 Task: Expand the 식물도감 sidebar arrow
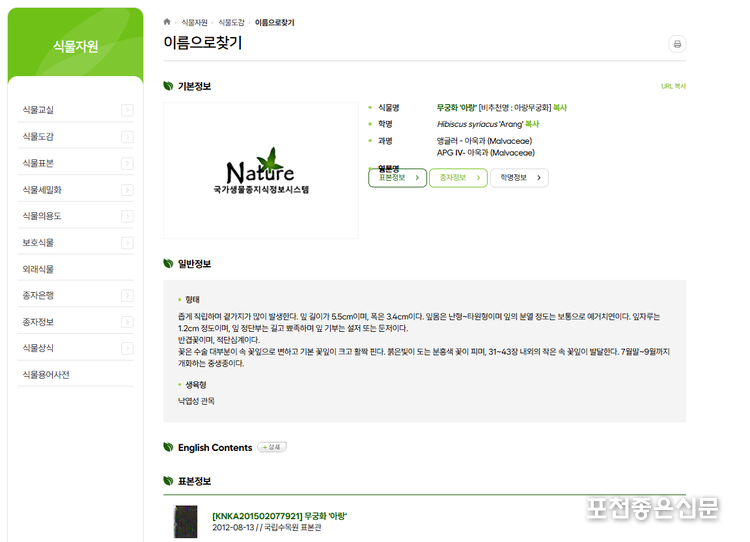[x=127, y=136]
